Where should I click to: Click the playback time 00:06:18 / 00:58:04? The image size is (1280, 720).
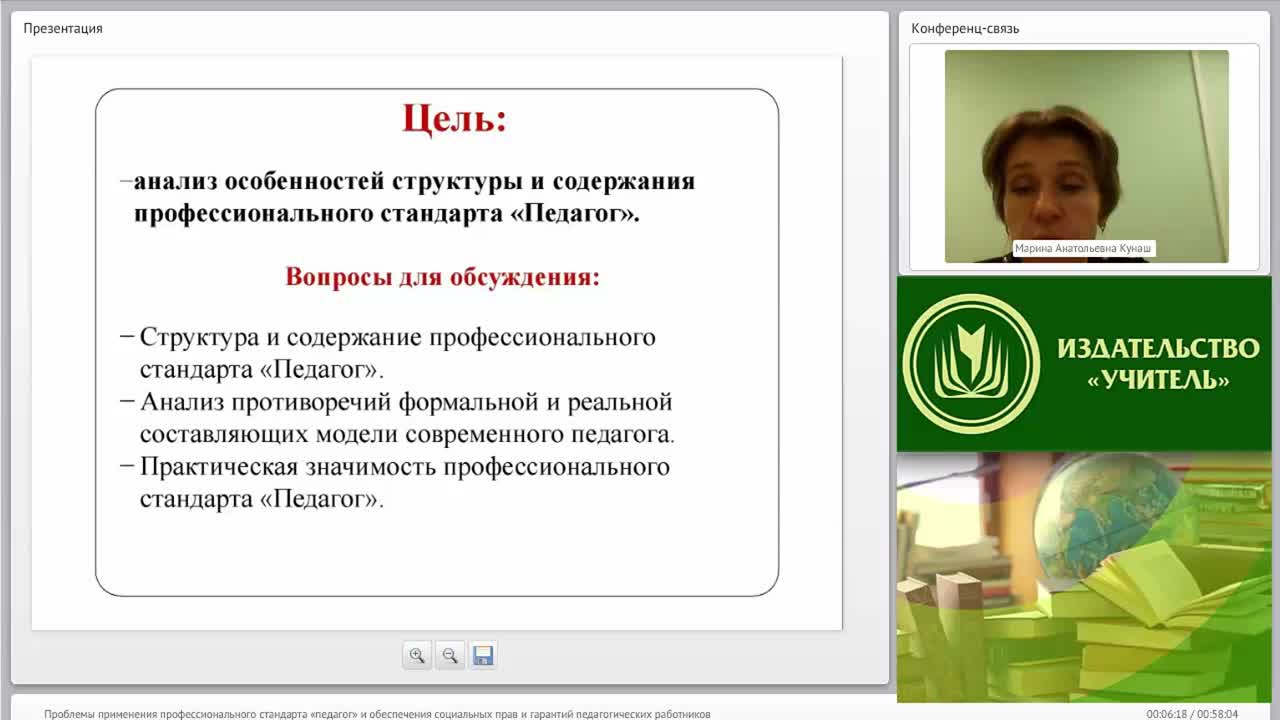[x=1192, y=714]
